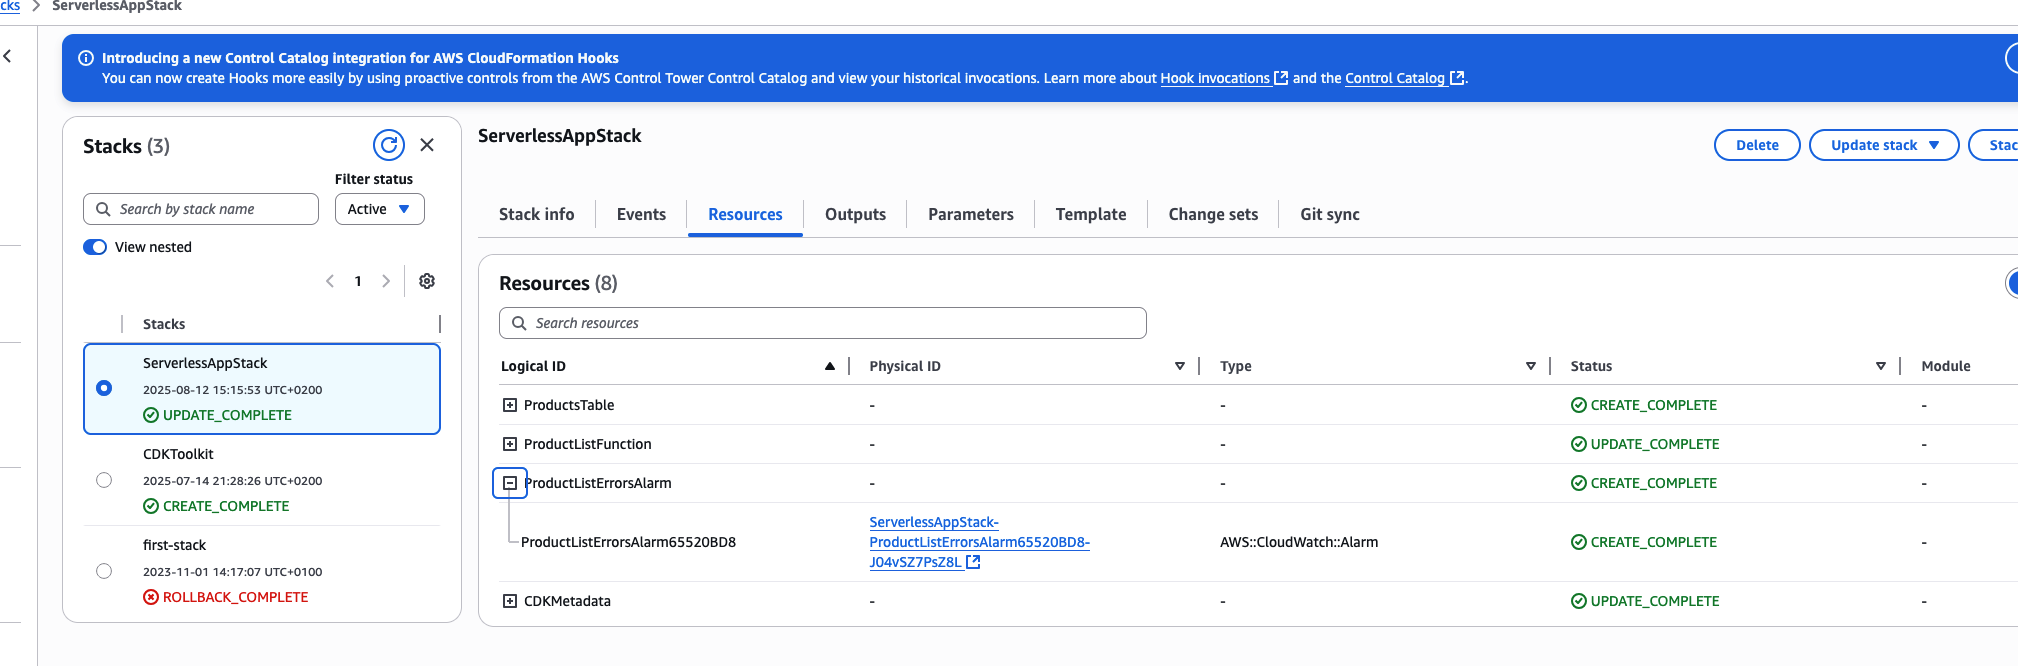Go to next page of stacks

386,281
